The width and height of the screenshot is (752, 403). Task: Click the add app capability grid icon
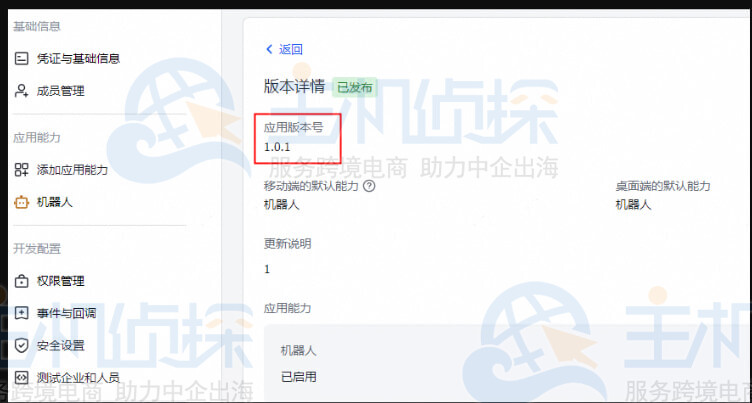click(x=22, y=169)
